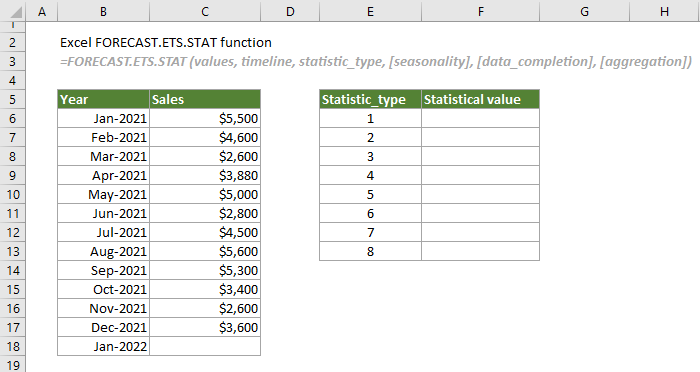Select column G header
Screen dimensions: 700x372
pos(584,11)
